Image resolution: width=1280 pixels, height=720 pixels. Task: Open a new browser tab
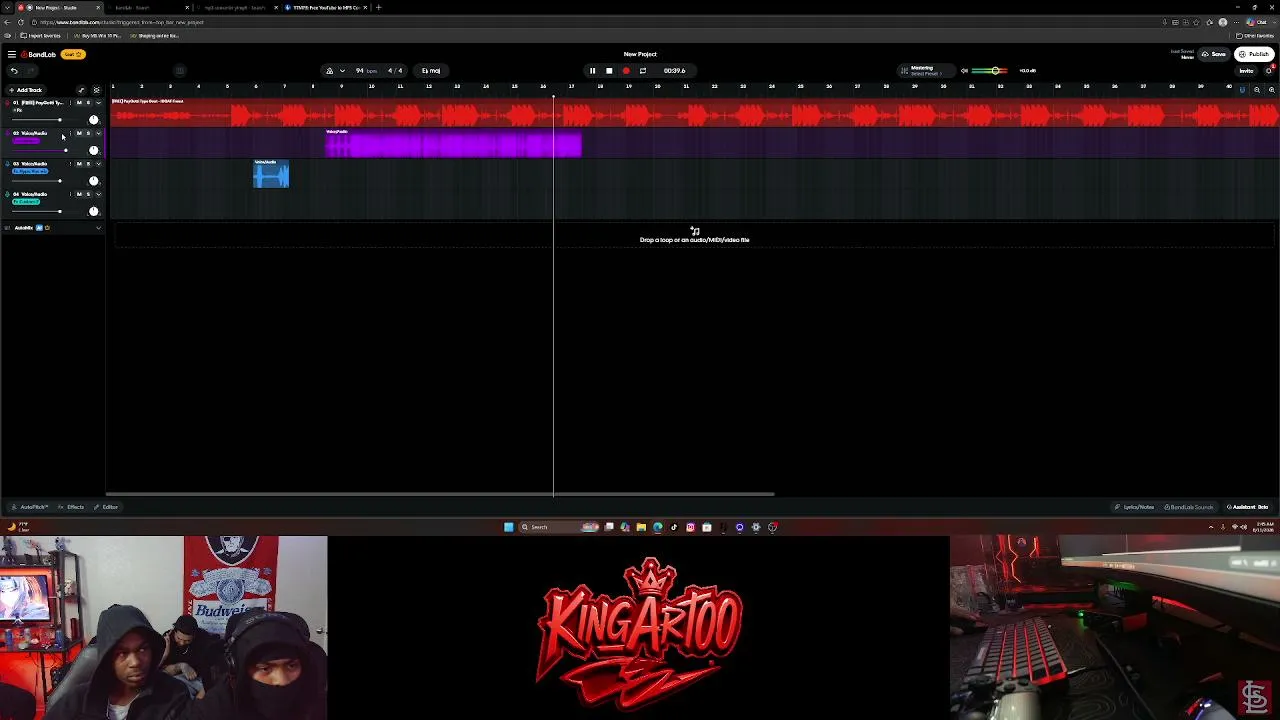(x=378, y=7)
